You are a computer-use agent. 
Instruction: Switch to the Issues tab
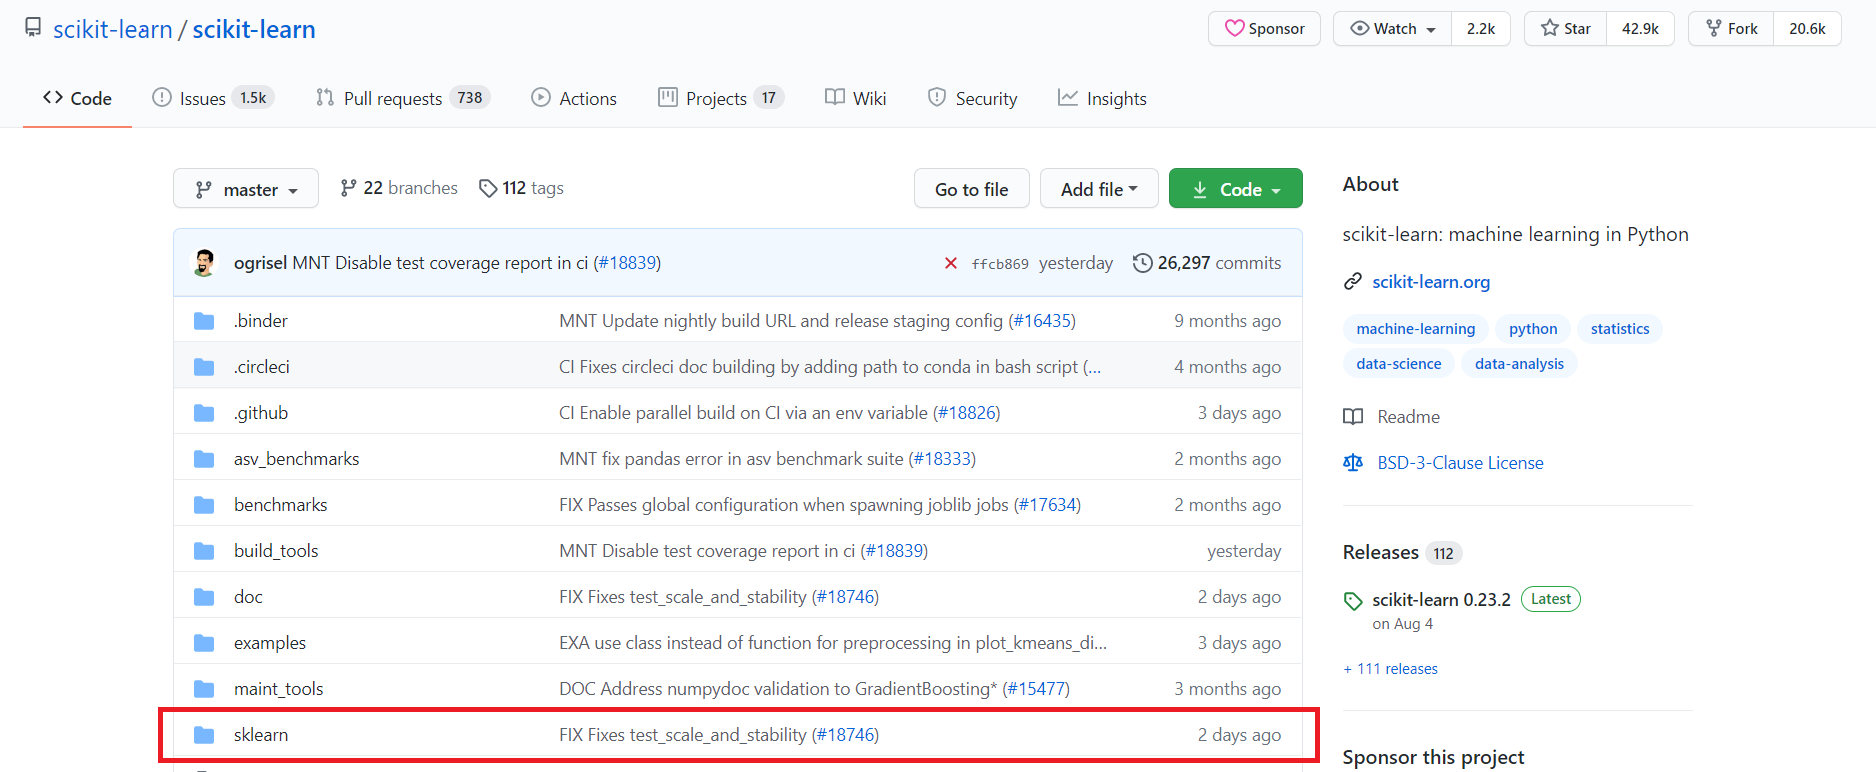[212, 98]
